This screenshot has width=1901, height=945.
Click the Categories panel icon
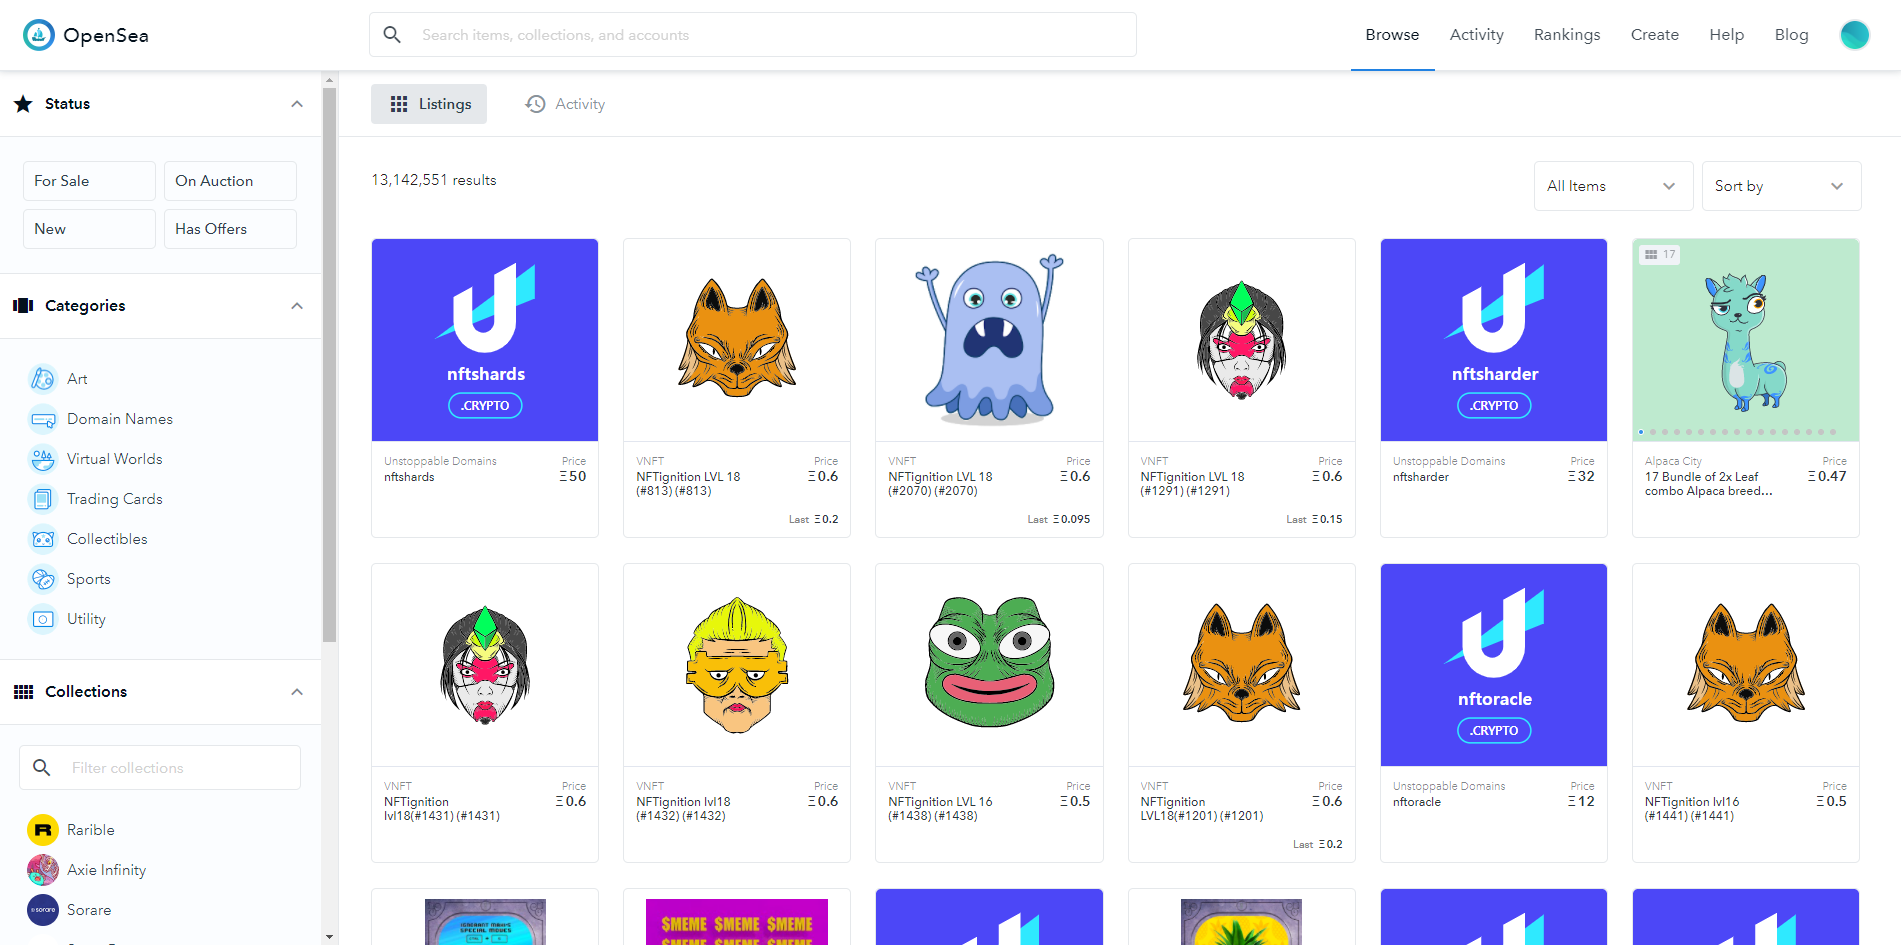click(23, 306)
